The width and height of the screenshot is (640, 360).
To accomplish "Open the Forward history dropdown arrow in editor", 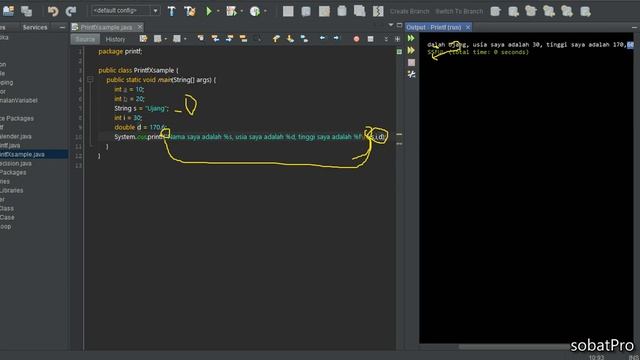I will (185, 39).
